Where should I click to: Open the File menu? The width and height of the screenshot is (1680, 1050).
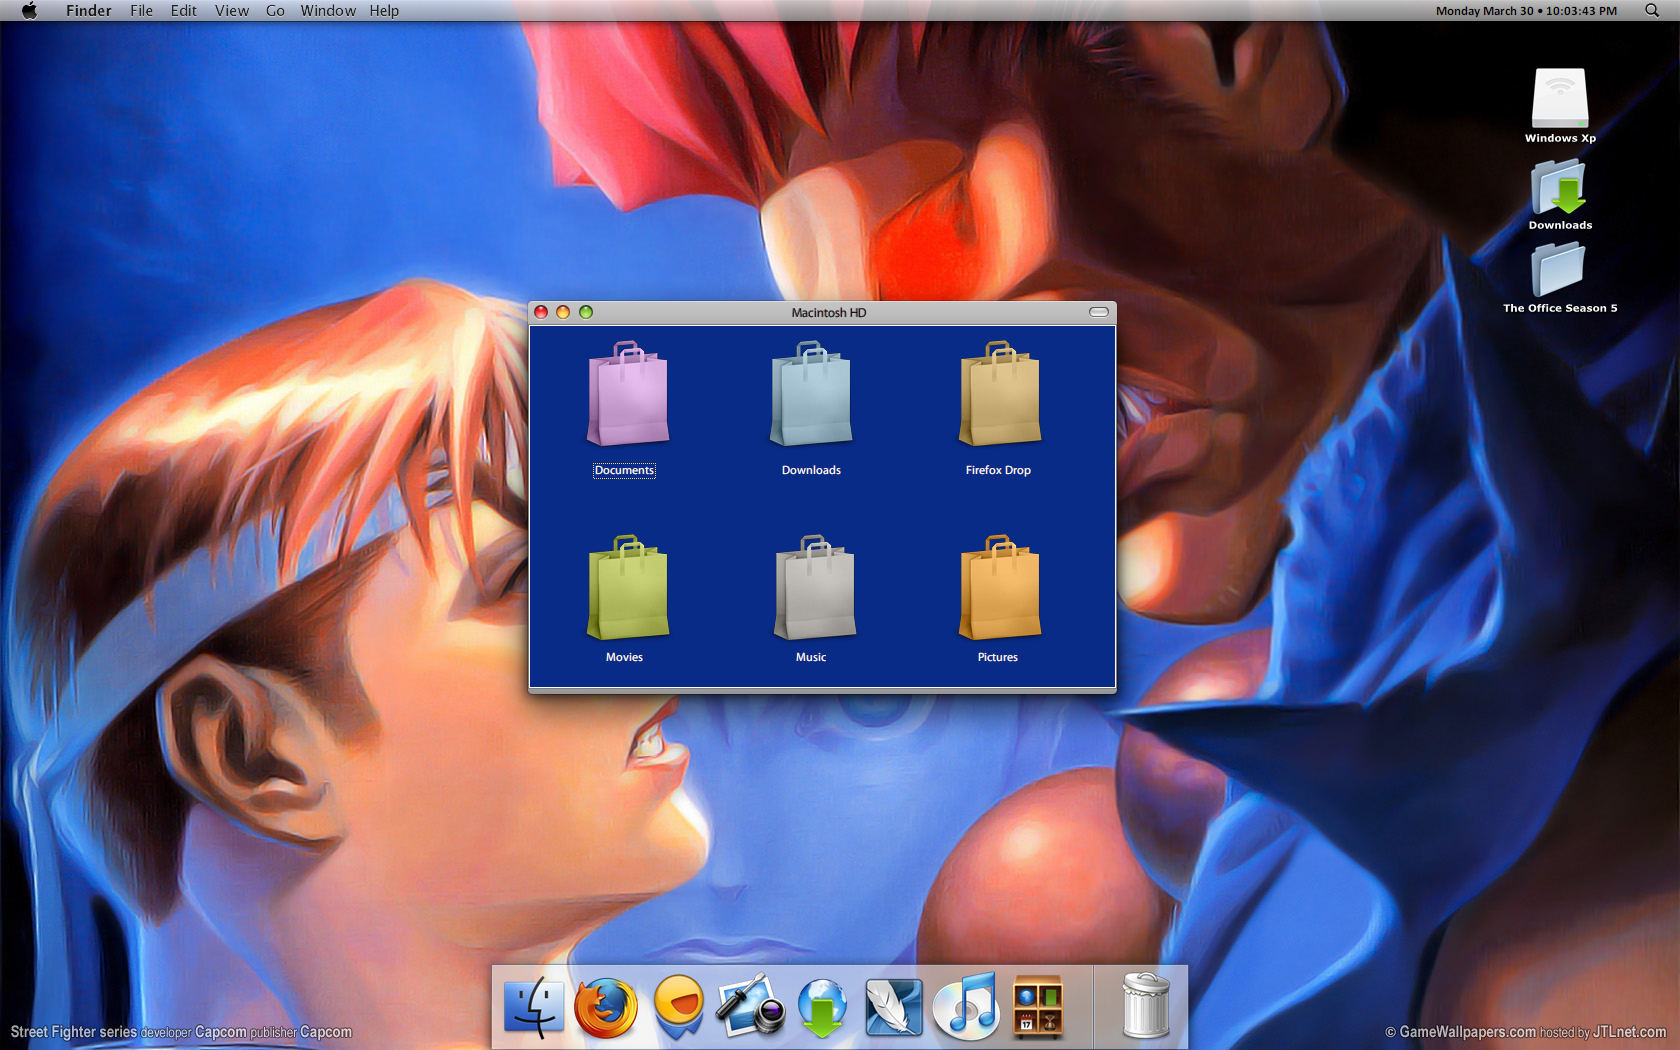click(x=141, y=10)
